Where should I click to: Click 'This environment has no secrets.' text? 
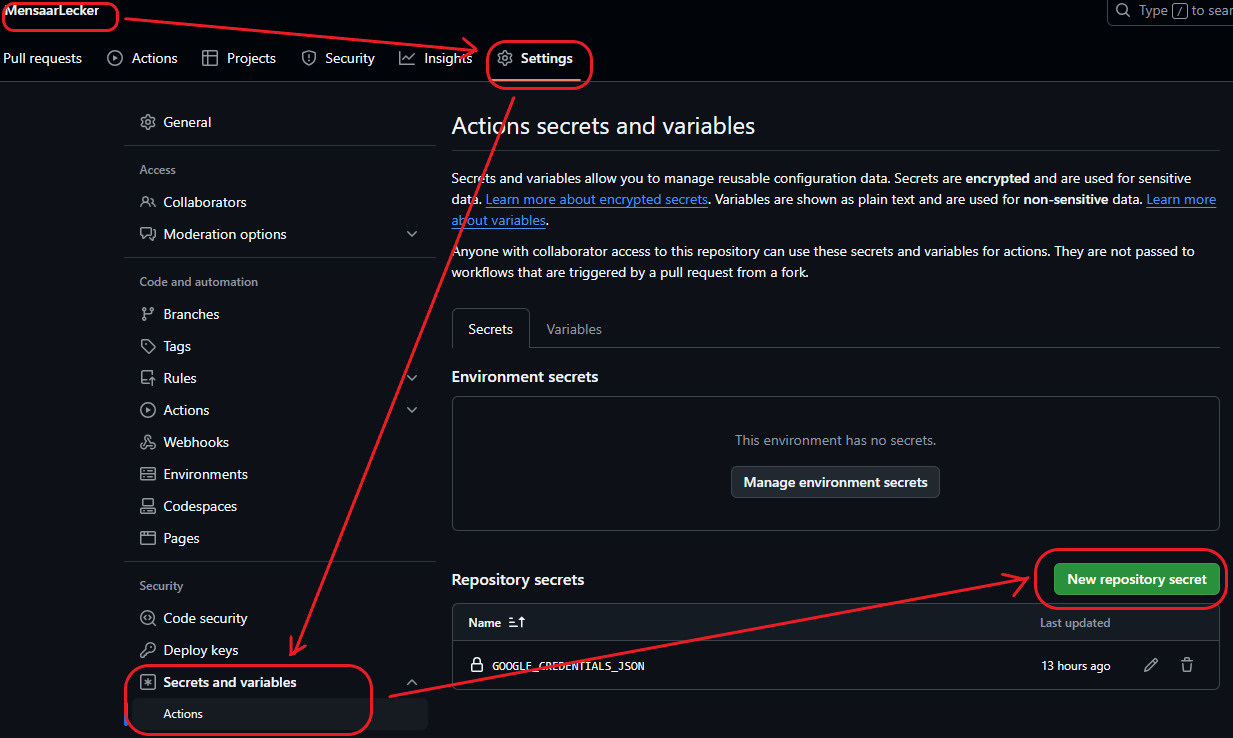[836, 440]
